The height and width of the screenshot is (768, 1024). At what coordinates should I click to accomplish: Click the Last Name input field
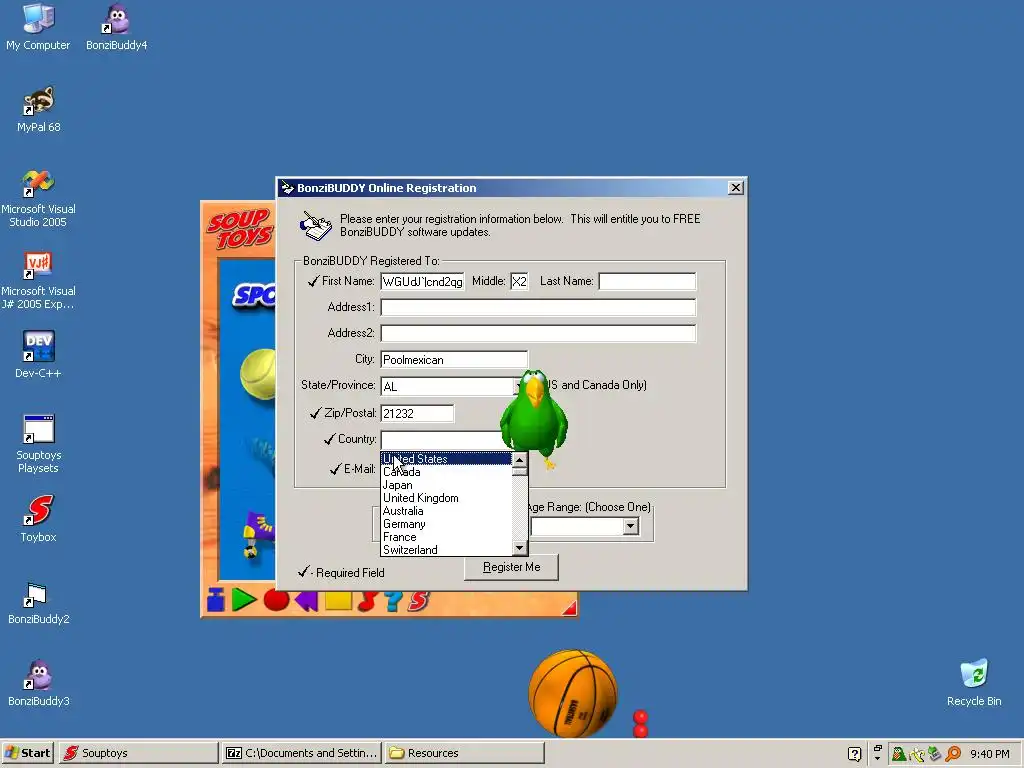647,281
